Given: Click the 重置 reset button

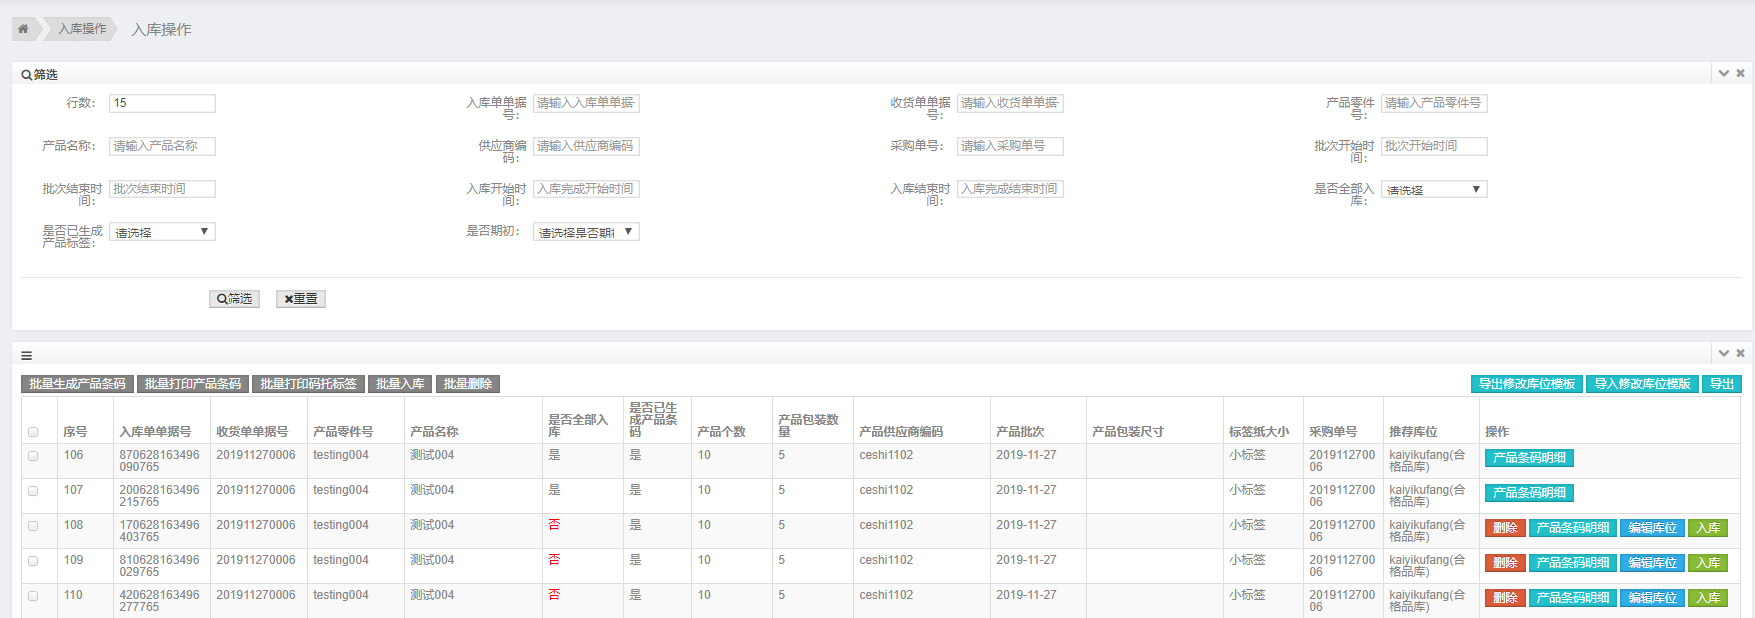Looking at the screenshot, I should point(301,299).
